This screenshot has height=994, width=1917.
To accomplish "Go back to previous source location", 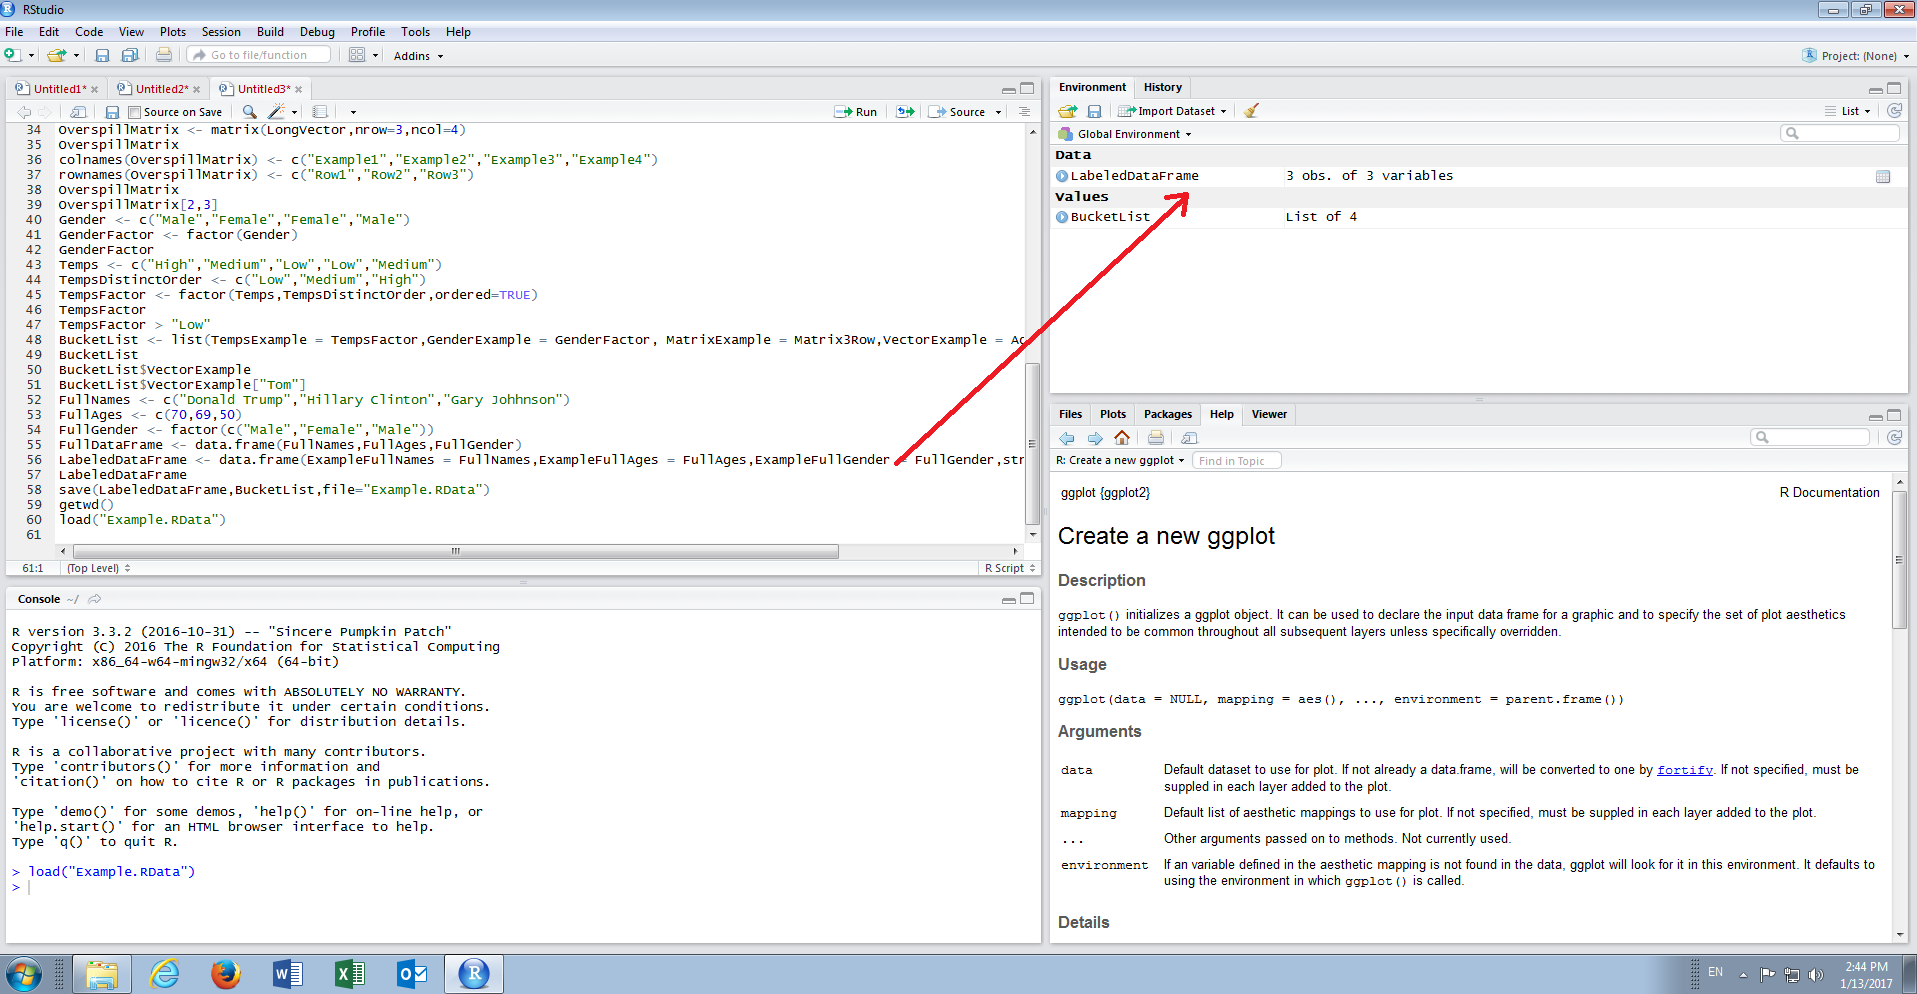I will (24, 112).
